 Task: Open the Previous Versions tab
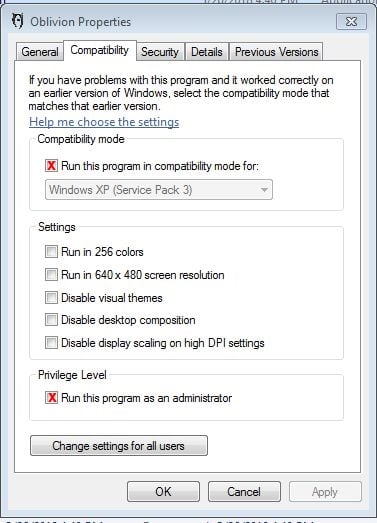point(277,52)
